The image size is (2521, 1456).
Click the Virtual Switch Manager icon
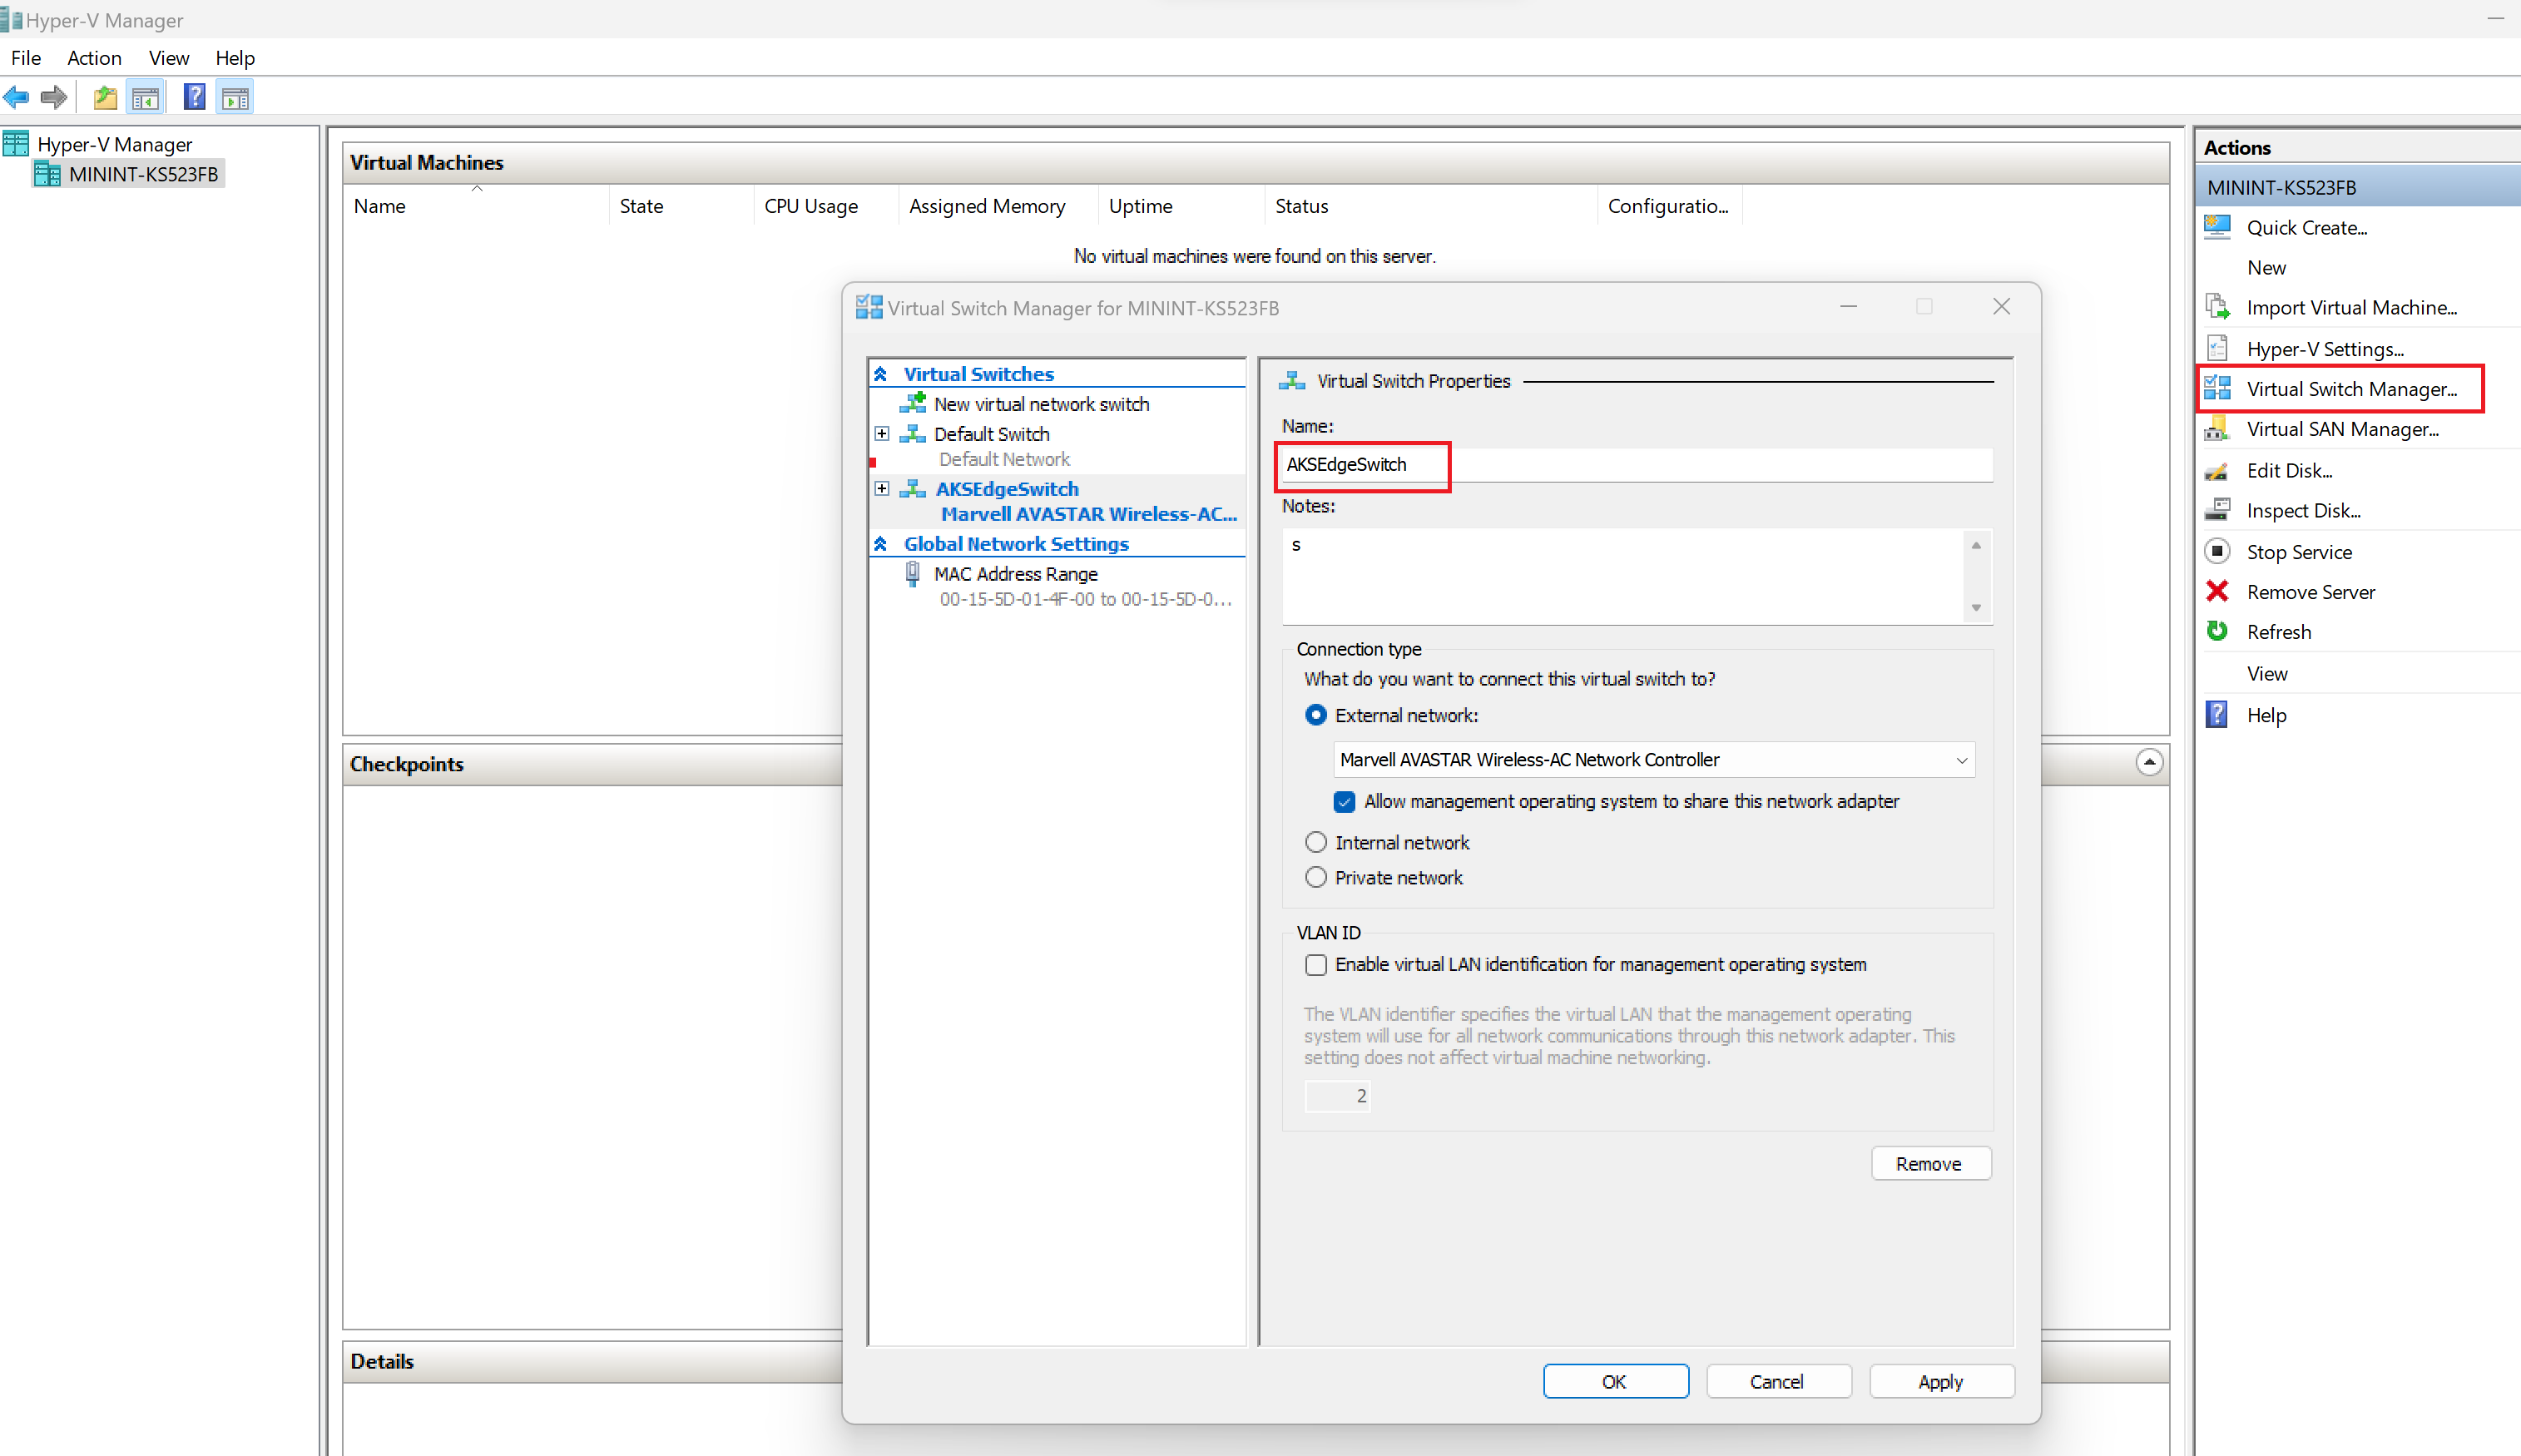(2217, 389)
